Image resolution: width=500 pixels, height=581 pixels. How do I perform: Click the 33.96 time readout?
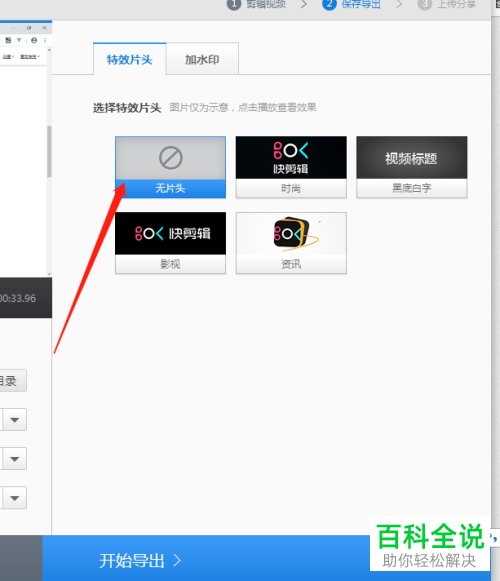tap(17, 298)
